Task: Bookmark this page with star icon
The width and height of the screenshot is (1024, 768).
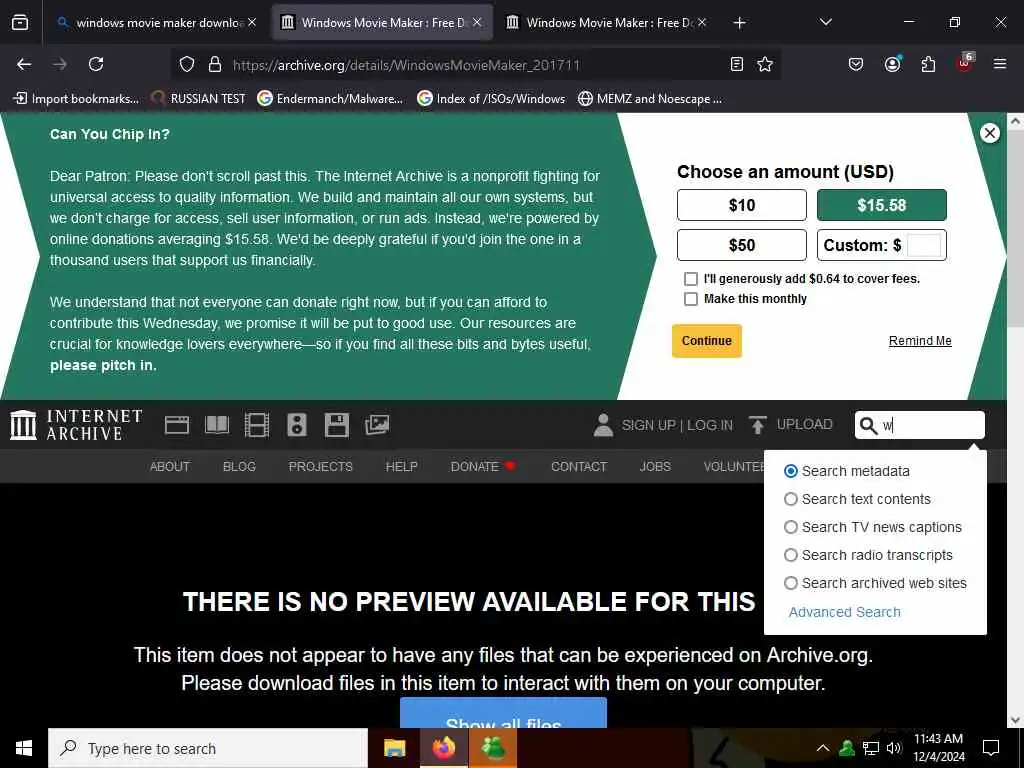Action: coord(765,64)
